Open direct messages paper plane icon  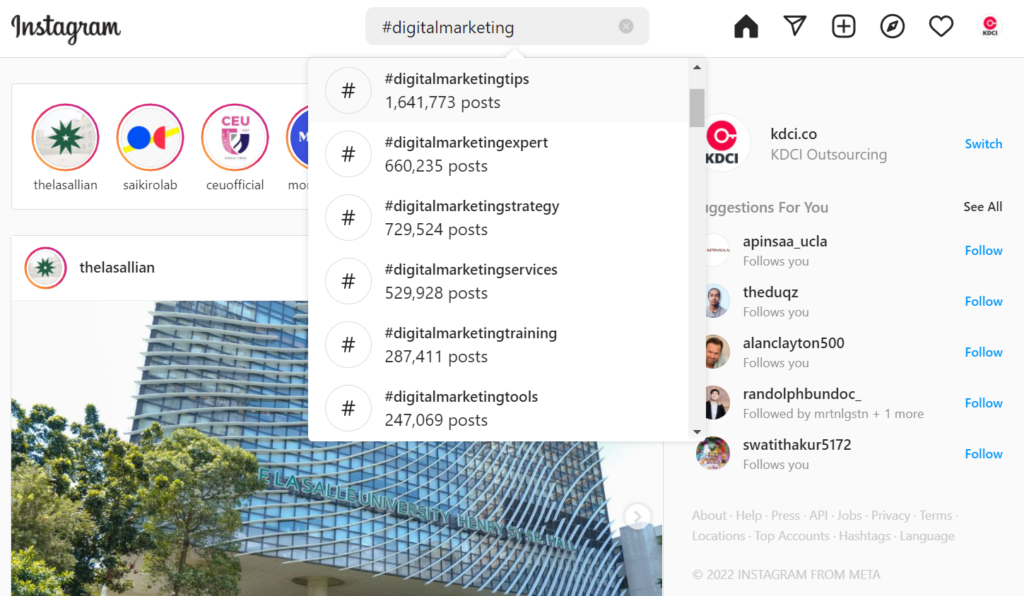click(x=795, y=26)
